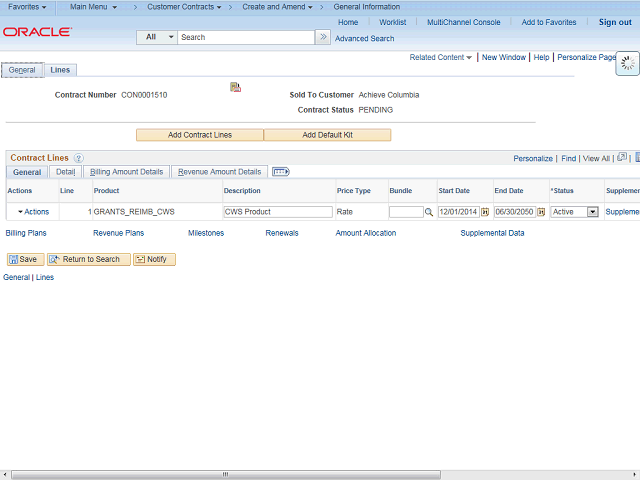640x480 pixels.
Task: Open Contract Lines help question mark icon
Action: [78, 158]
